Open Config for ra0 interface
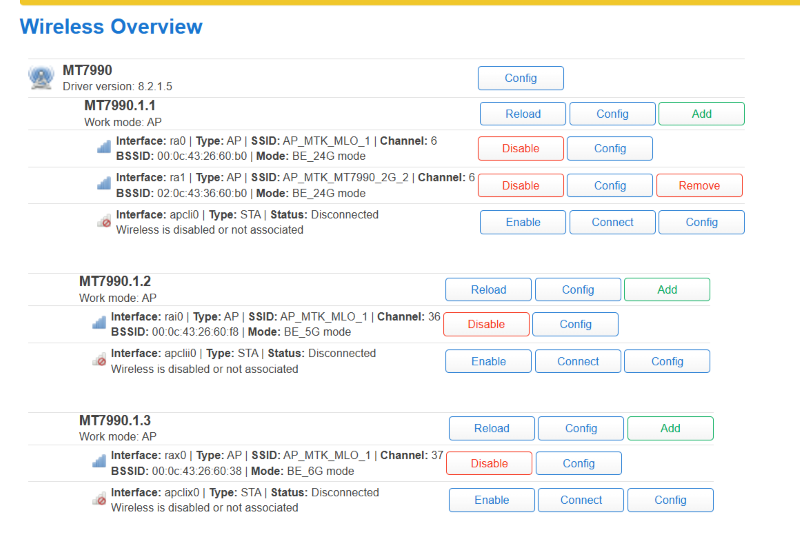This screenshot has width=800, height=555. pyautogui.click(x=610, y=148)
